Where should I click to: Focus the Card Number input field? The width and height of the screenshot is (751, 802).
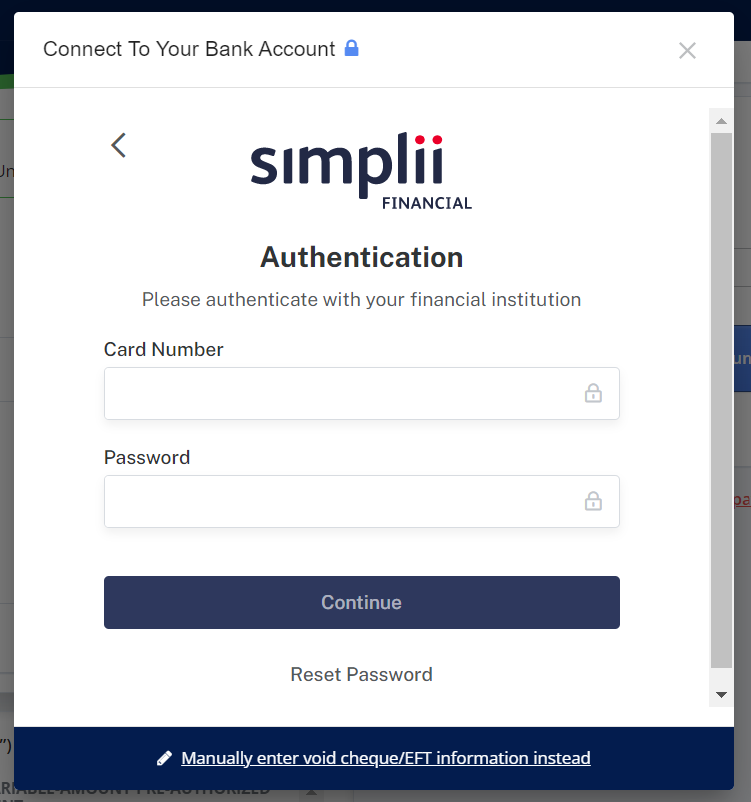pyautogui.click(x=340, y=393)
